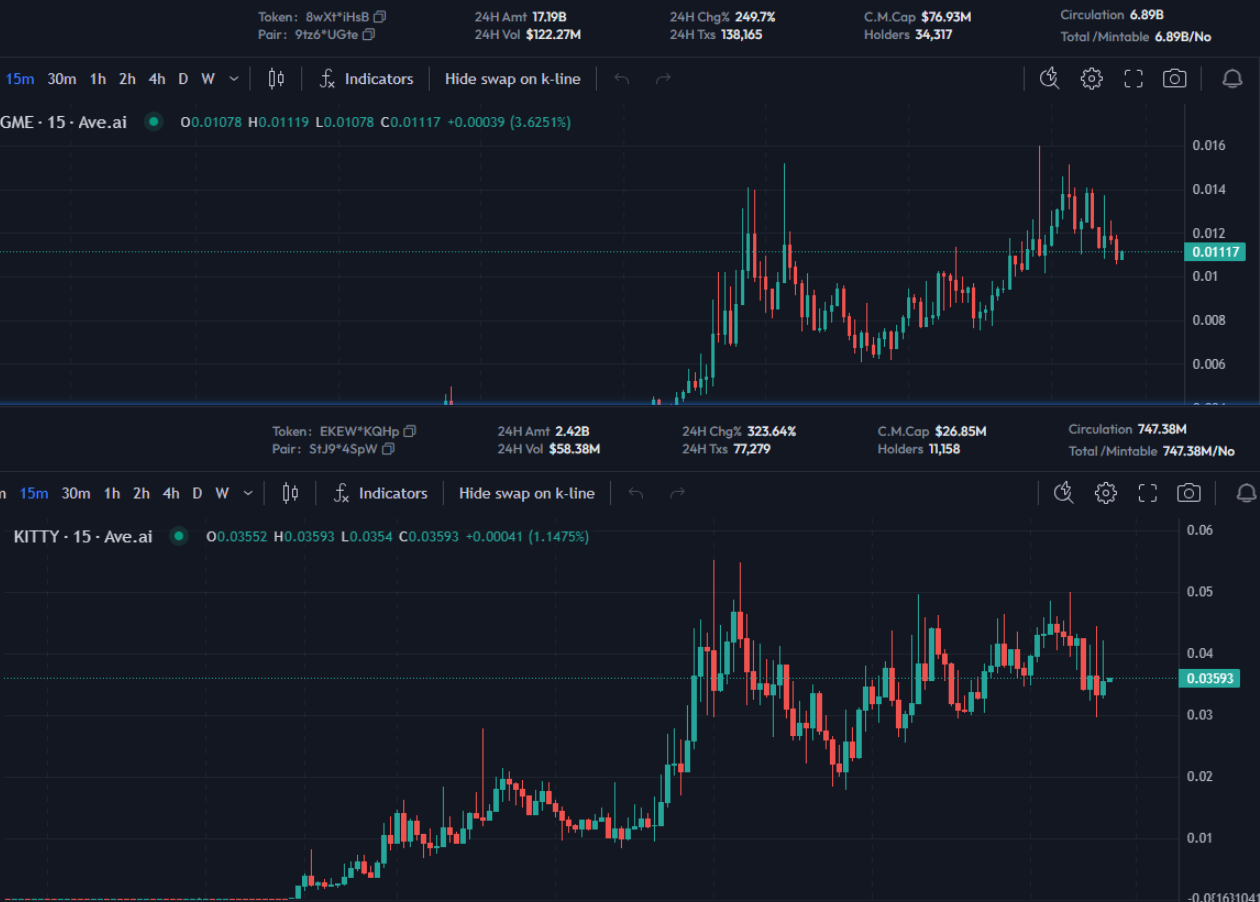Toggle the green status dot next to KITTY title
This screenshot has width=1260, height=902.
pos(179,536)
